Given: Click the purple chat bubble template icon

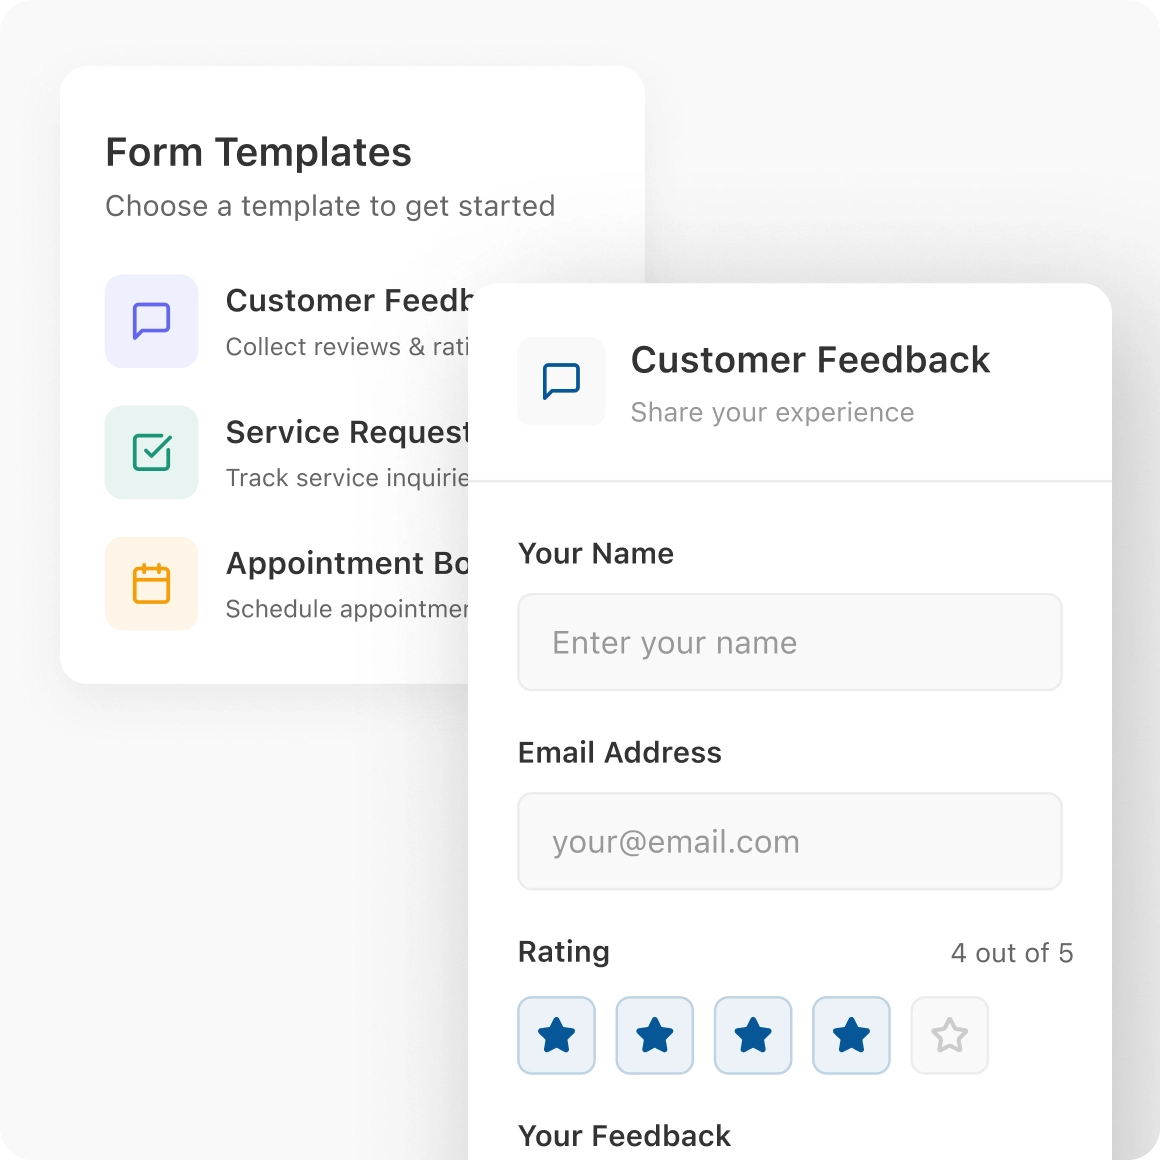Looking at the screenshot, I should click(152, 321).
